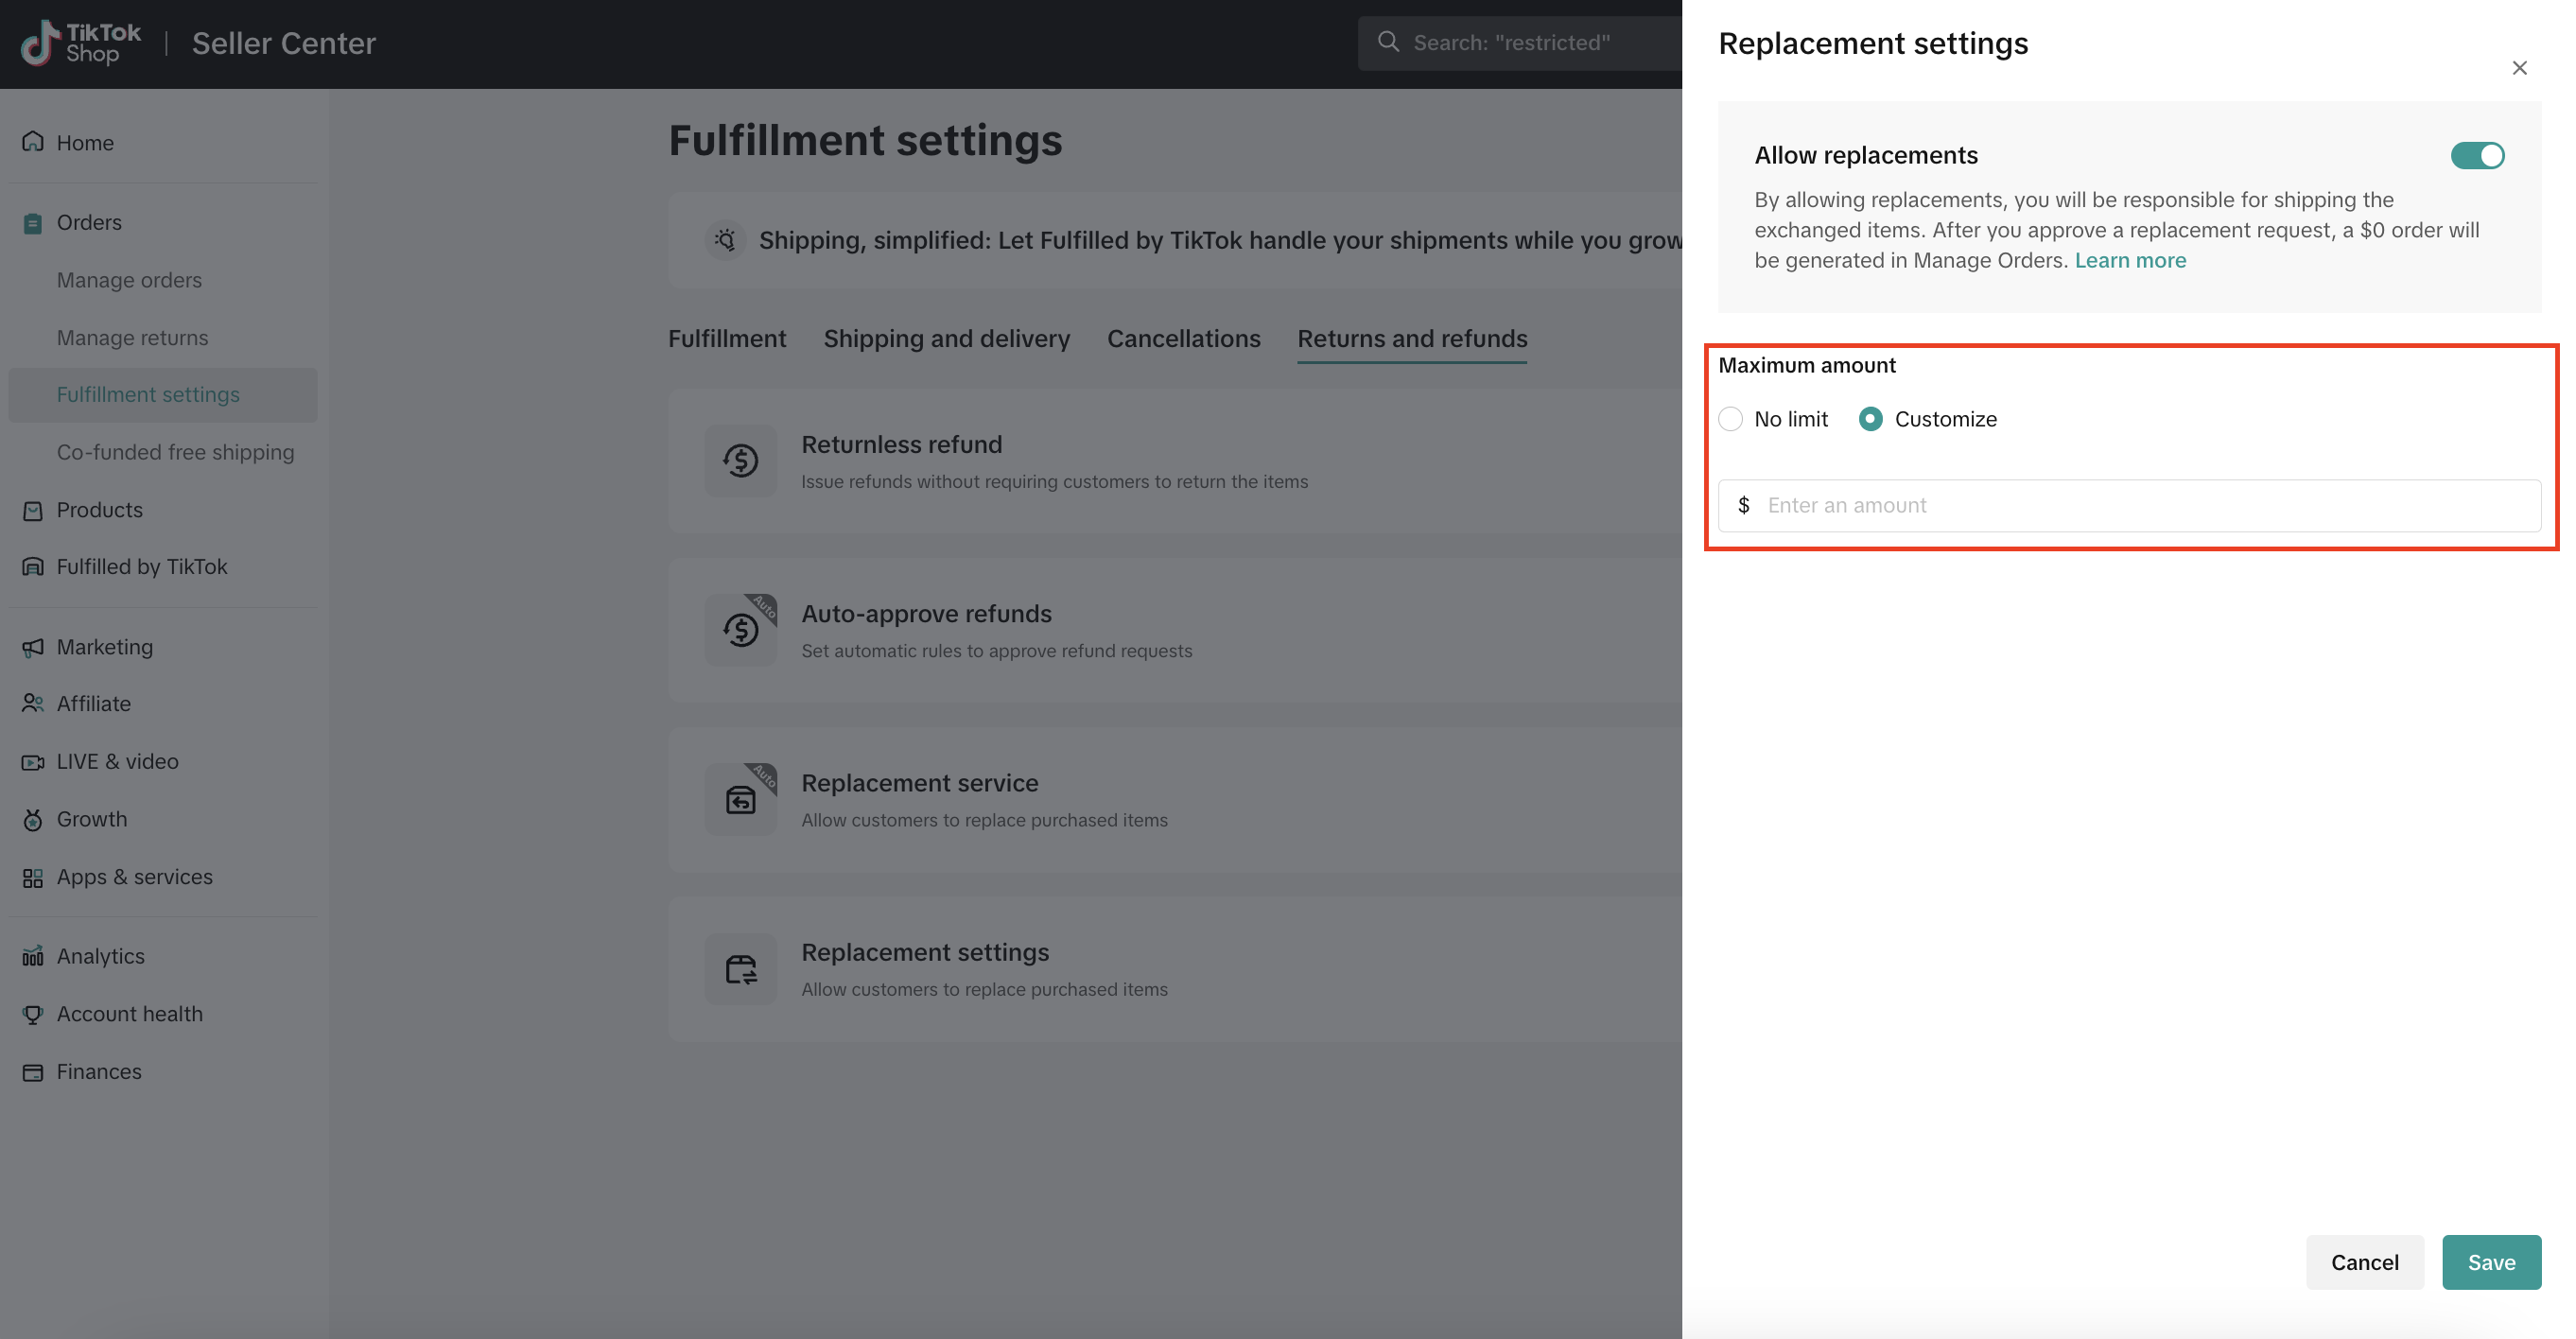2576x1339 pixels.
Task: Toggle the Allow replacements switch
Action: click(x=2476, y=156)
